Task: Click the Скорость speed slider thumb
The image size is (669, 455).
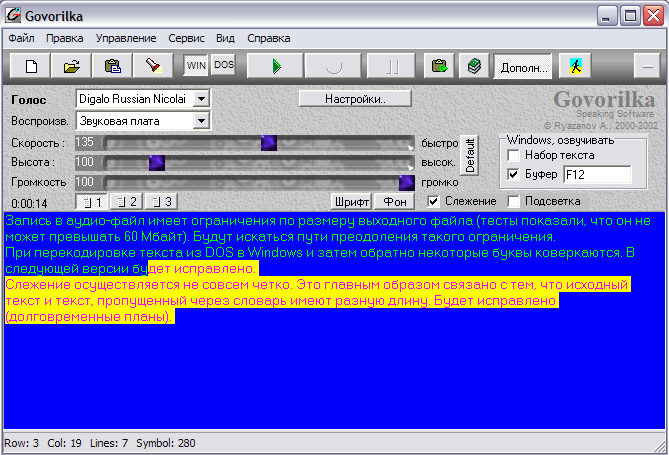Action: coord(269,143)
